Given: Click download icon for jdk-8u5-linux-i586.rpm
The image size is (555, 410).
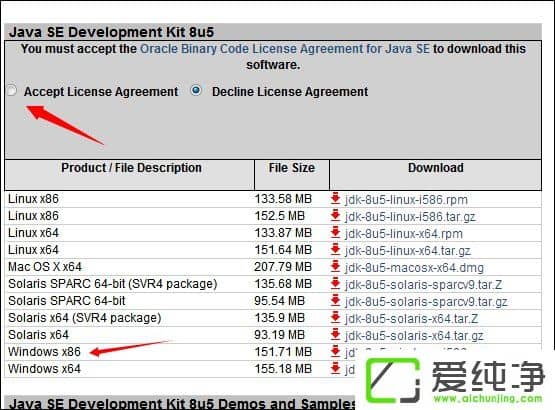Looking at the screenshot, I should tap(335, 199).
